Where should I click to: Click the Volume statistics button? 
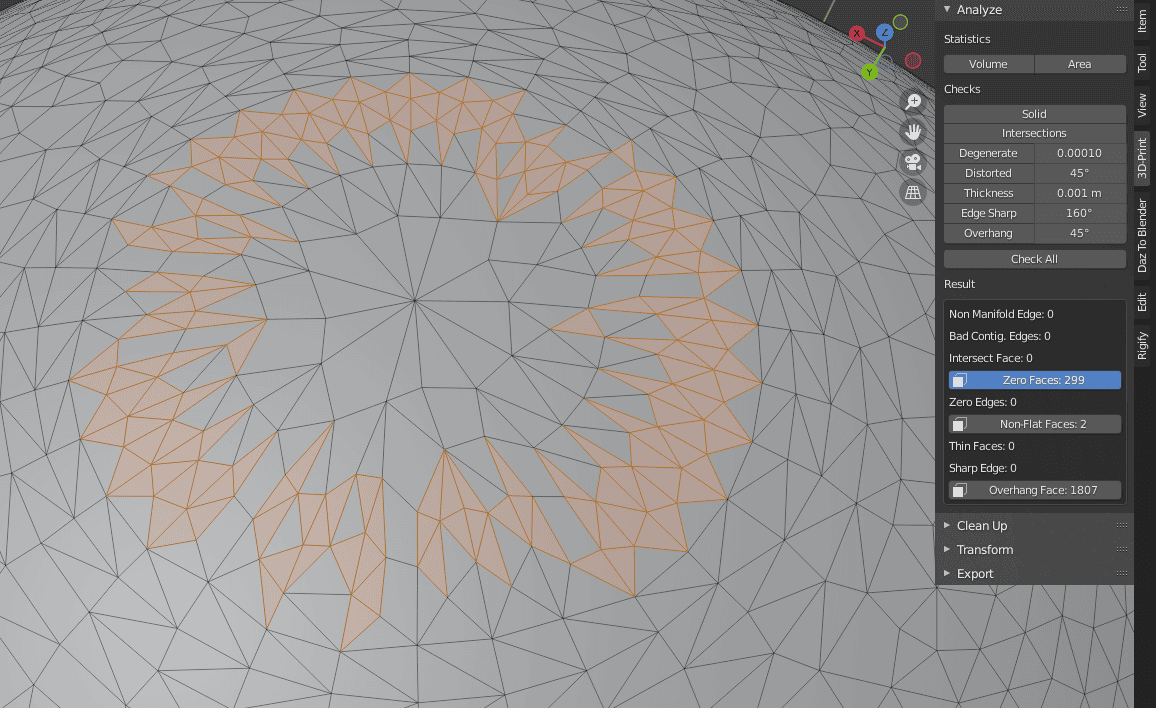pos(988,63)
